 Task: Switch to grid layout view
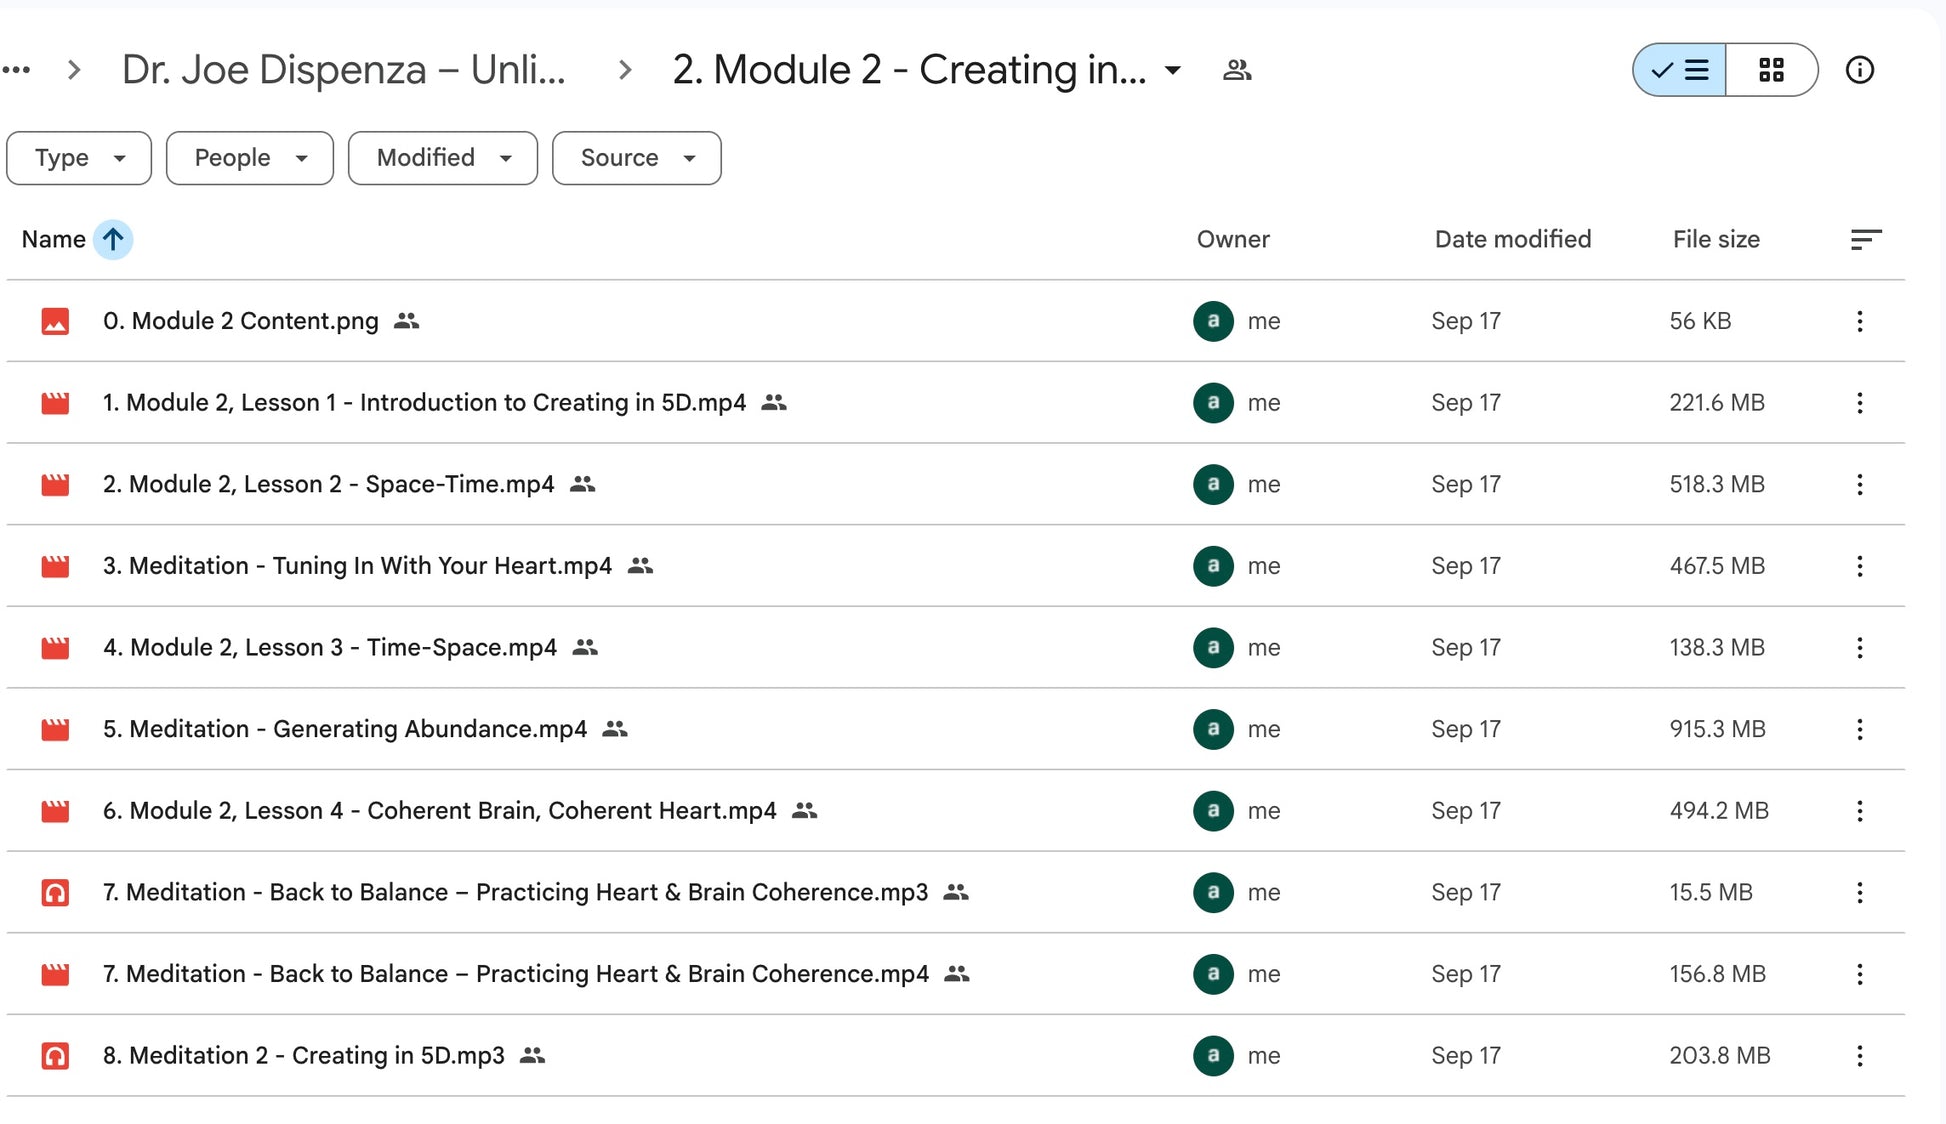point(1771,70)
